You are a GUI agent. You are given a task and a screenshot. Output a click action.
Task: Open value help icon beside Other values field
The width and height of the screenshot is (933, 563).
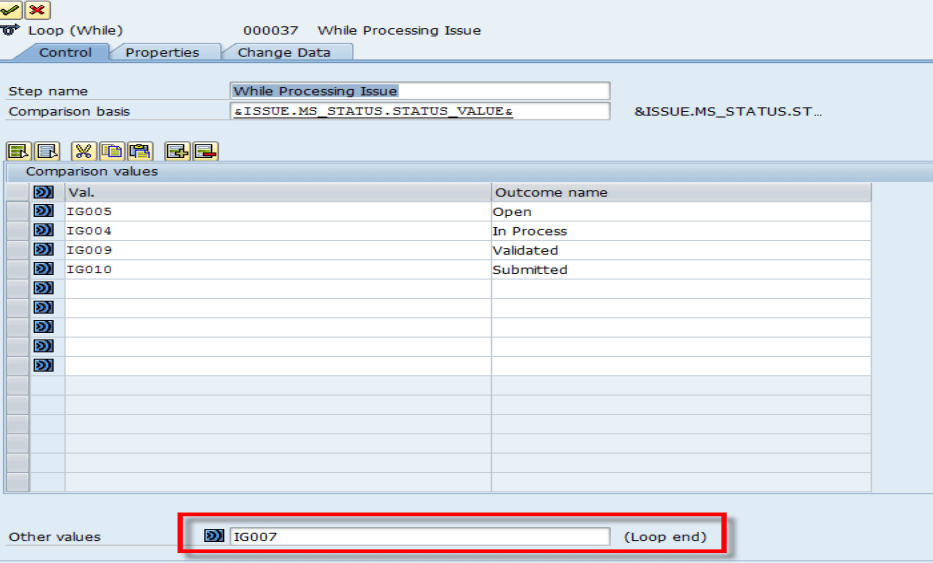pyautogui.click(x=214, y=536)
